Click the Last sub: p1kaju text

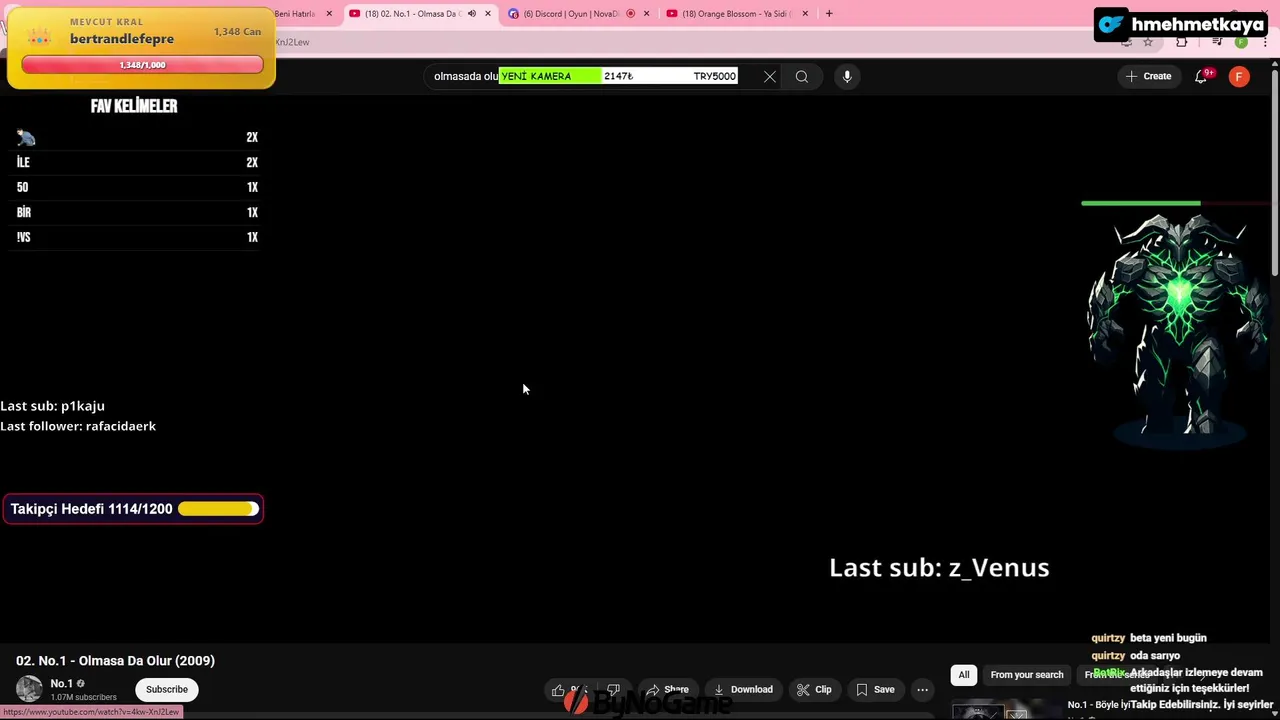pos(52,406)
